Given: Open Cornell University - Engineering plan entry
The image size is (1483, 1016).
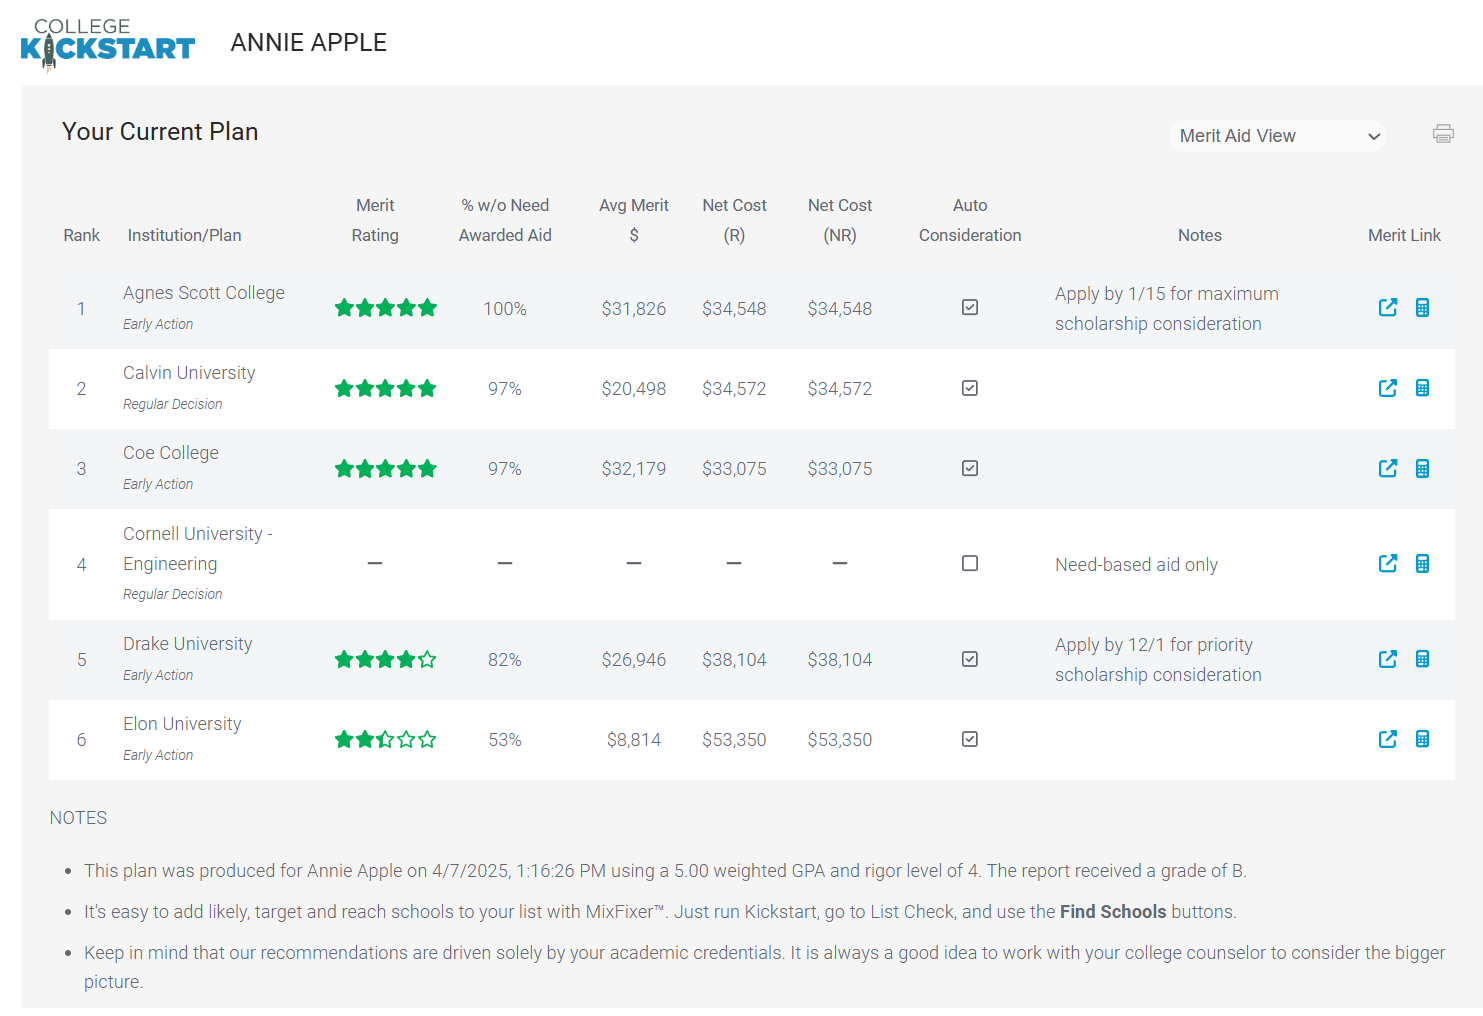Looking at the screenshot, I should tap(198, 549).
